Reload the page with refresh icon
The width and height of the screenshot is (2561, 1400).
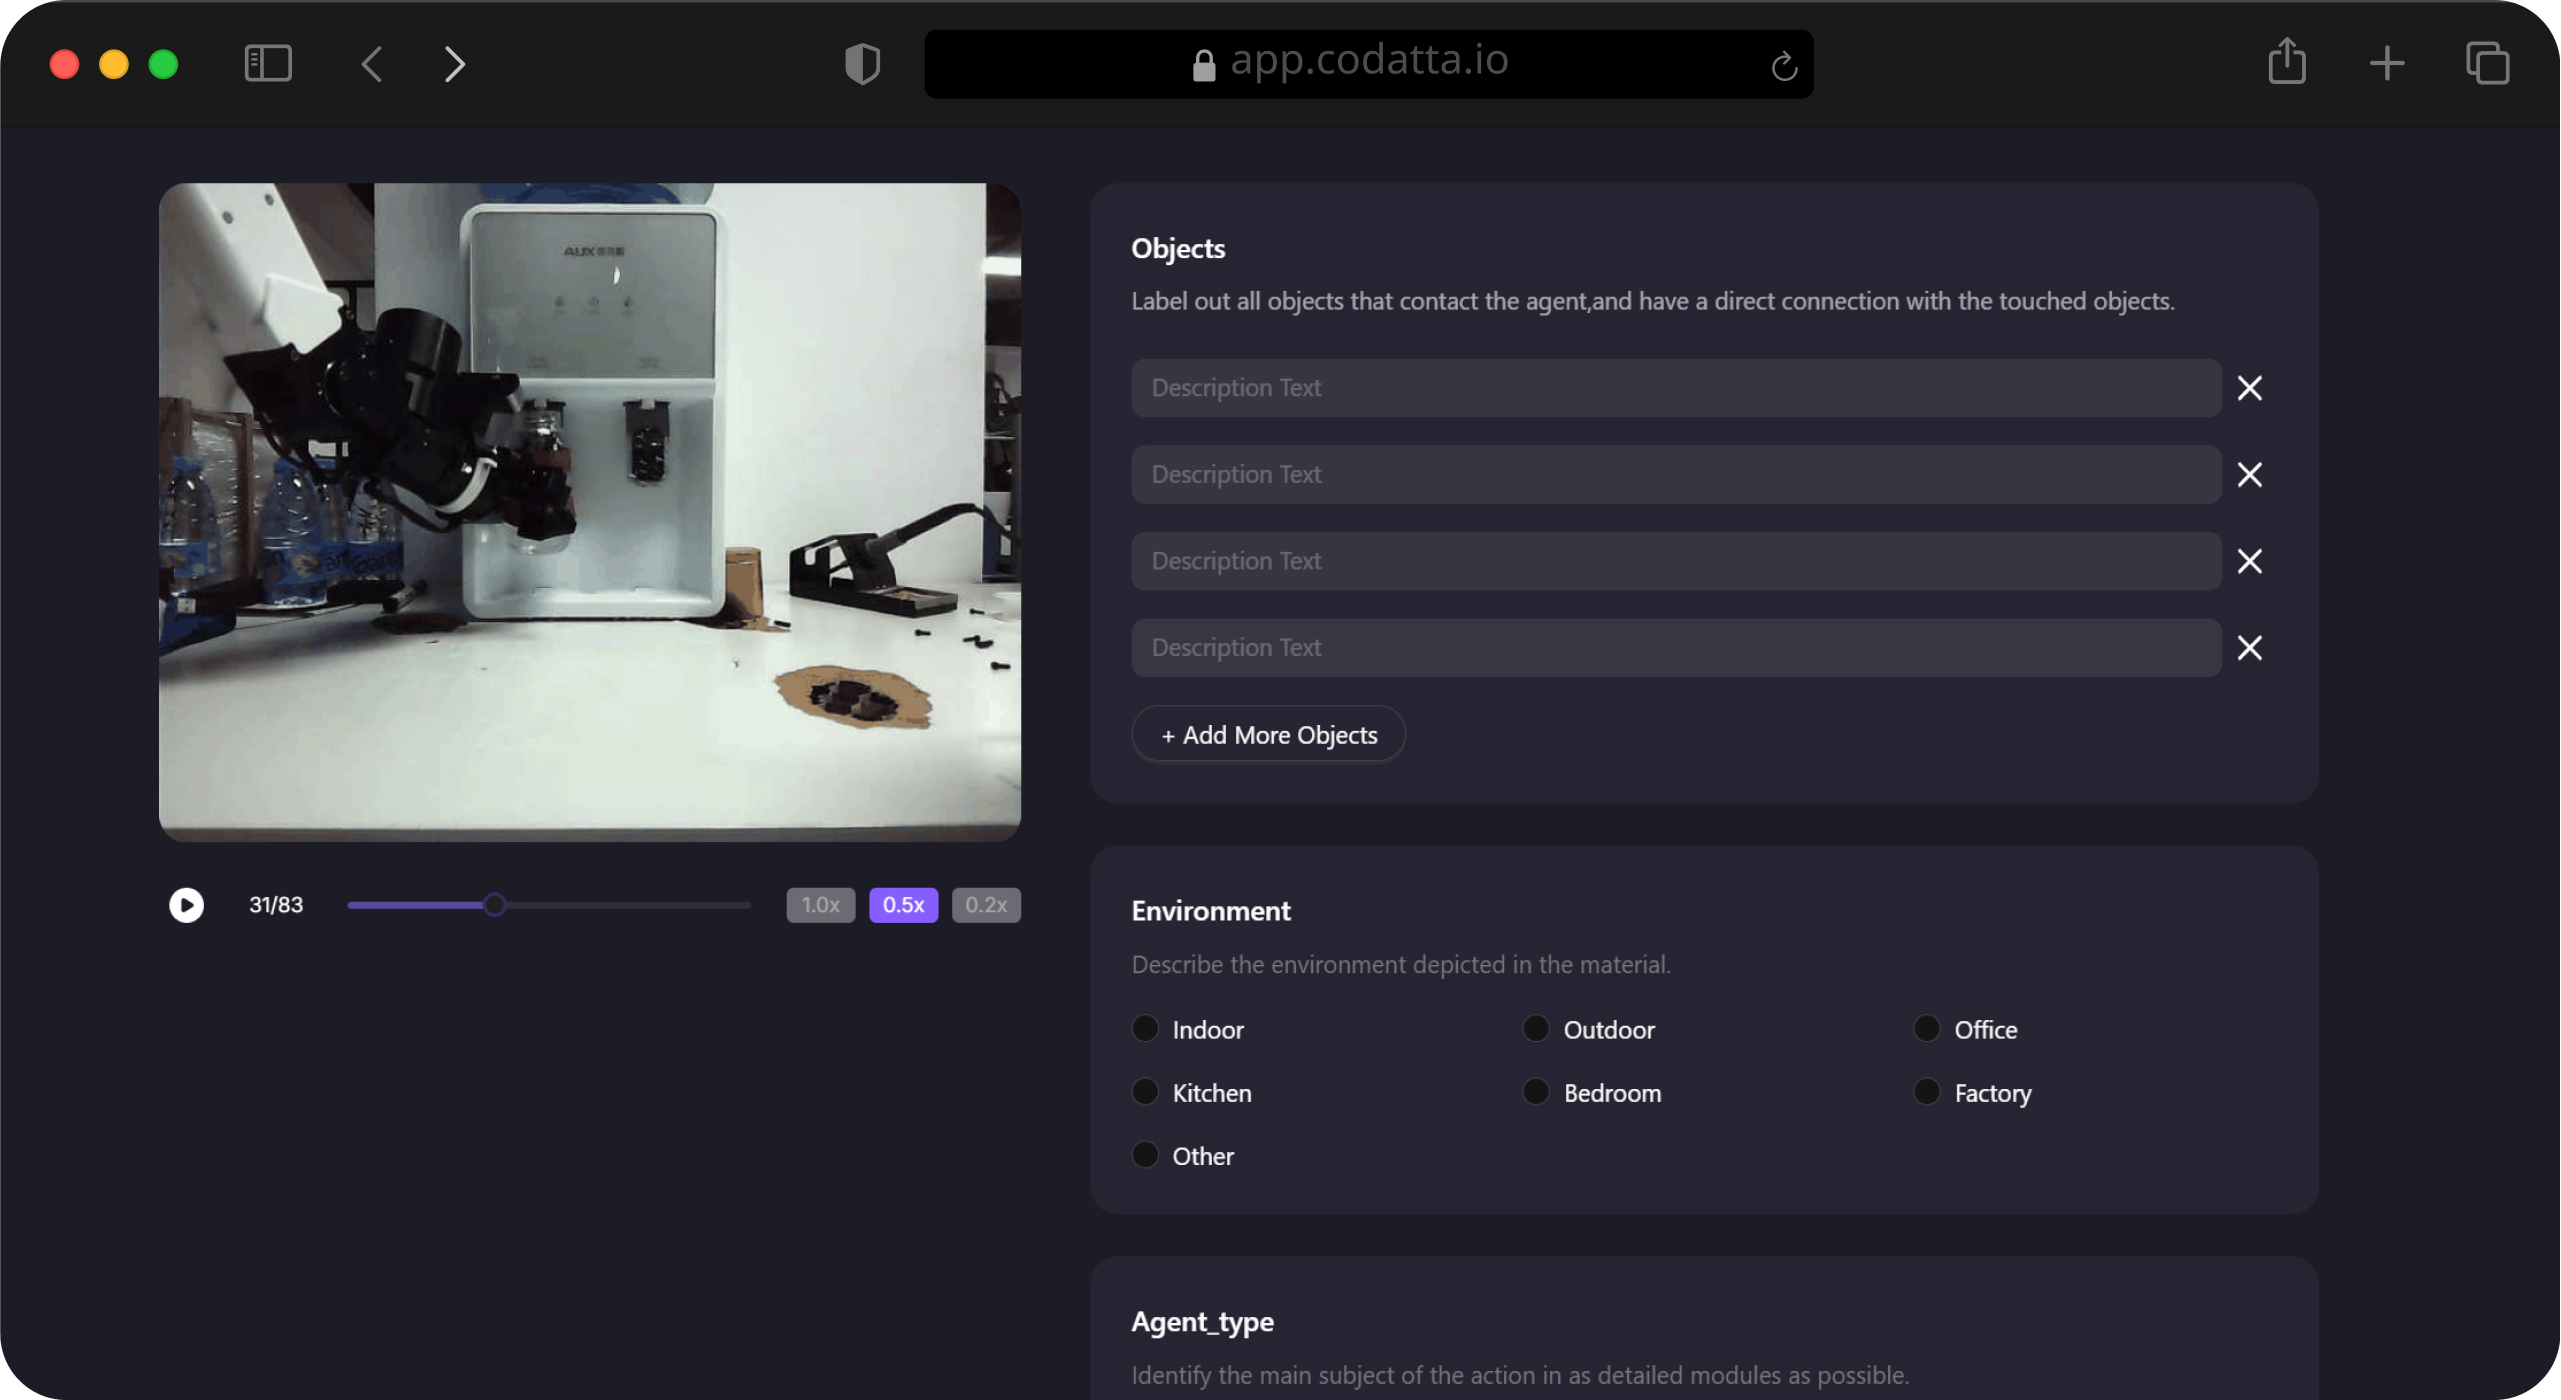pos(1784,67)
